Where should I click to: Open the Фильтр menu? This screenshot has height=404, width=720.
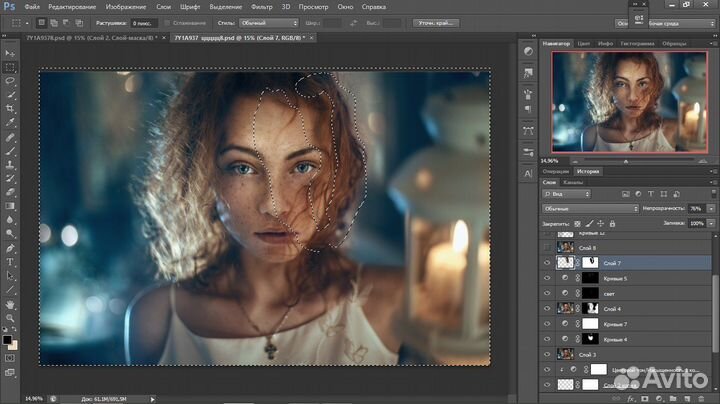click(263, 6)
